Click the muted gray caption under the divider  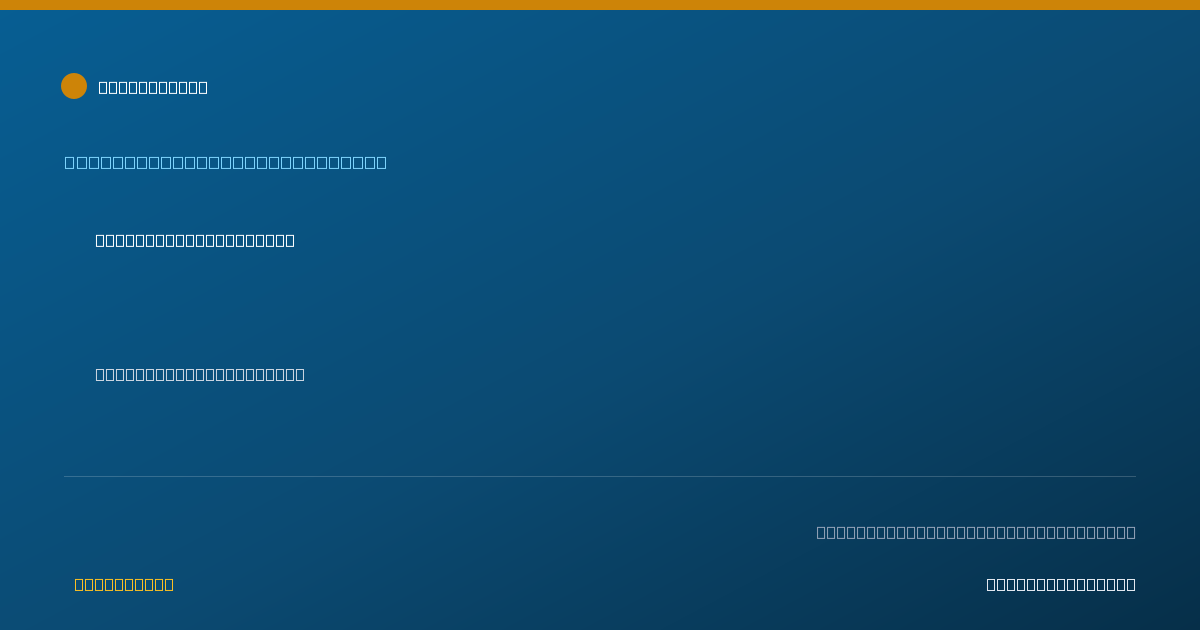(976, 532)
